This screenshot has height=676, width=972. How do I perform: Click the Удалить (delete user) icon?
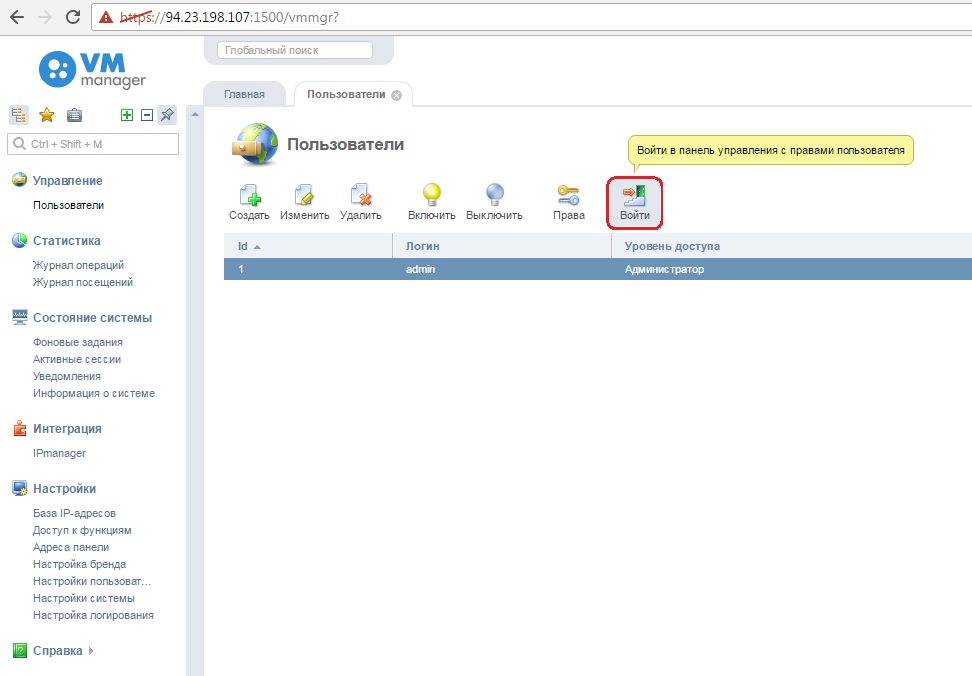(361, 195)
